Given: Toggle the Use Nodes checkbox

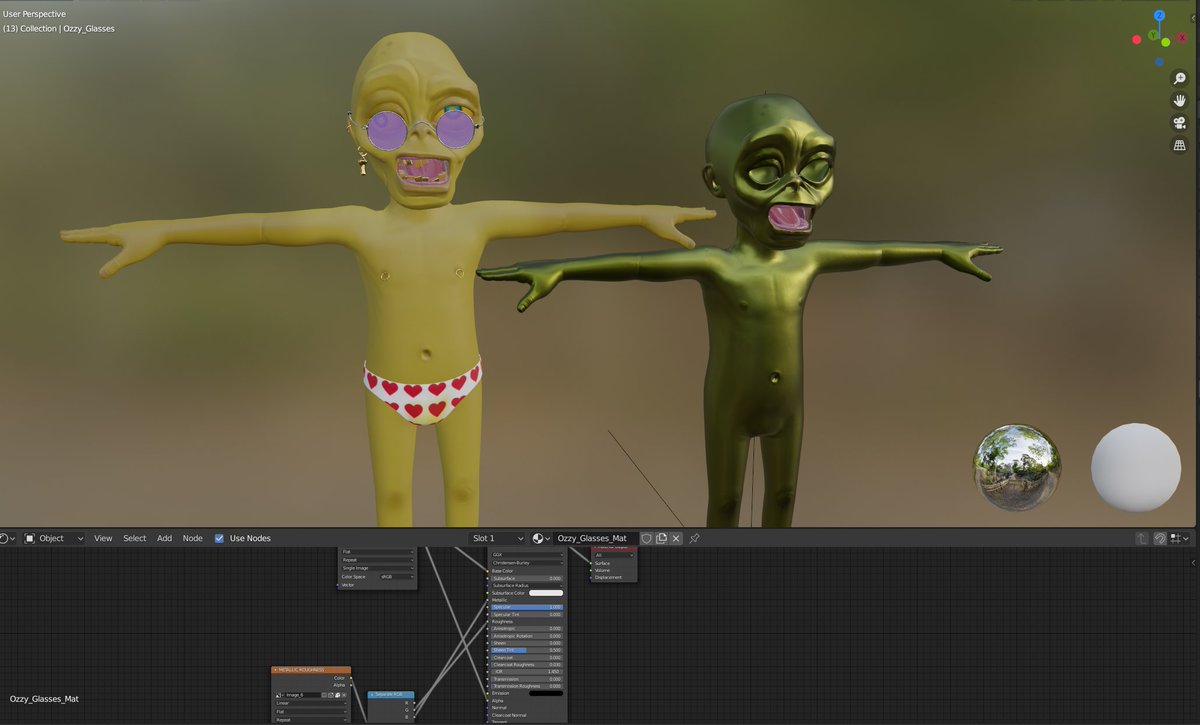Looking at the screenshot, I should pos(219,538).
